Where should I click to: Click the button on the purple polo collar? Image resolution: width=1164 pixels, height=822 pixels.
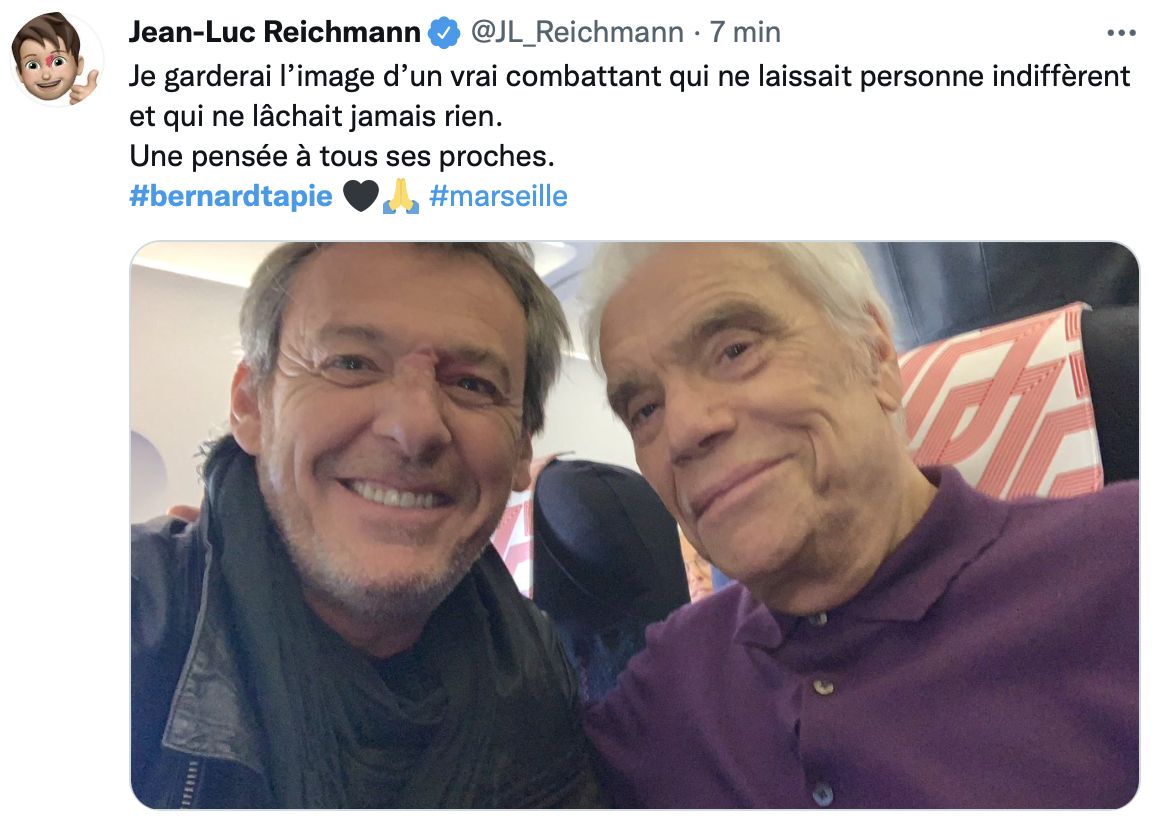click(x=823, y=688)
